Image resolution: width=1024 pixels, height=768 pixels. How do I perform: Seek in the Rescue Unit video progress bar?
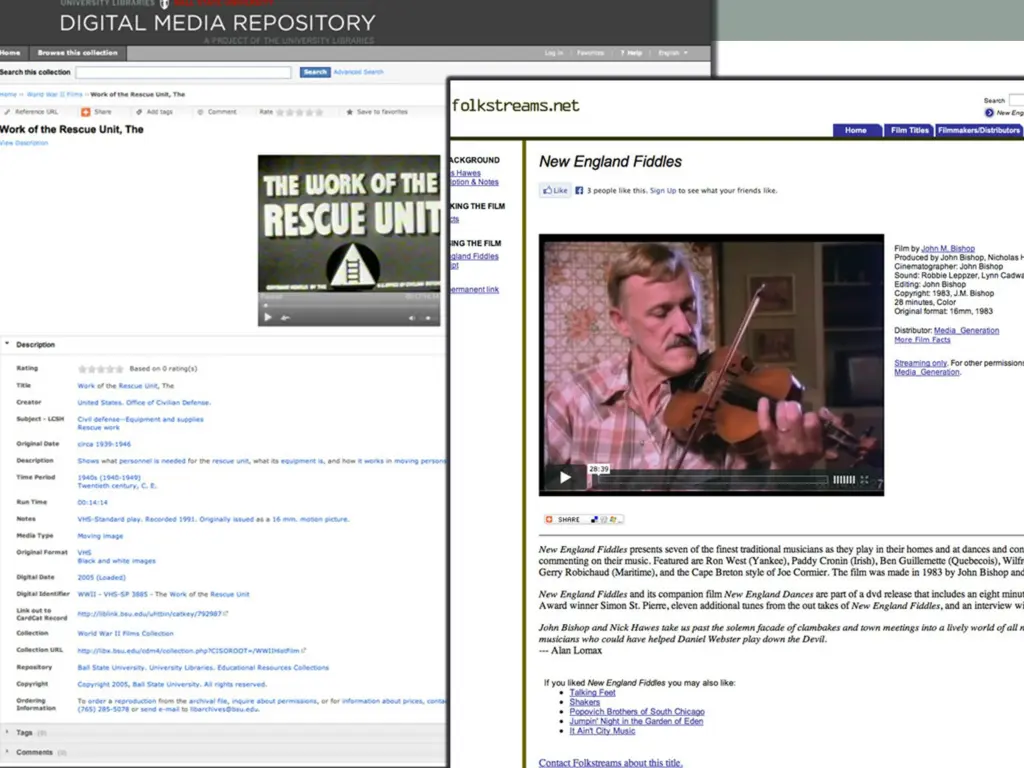pos(349,305)
